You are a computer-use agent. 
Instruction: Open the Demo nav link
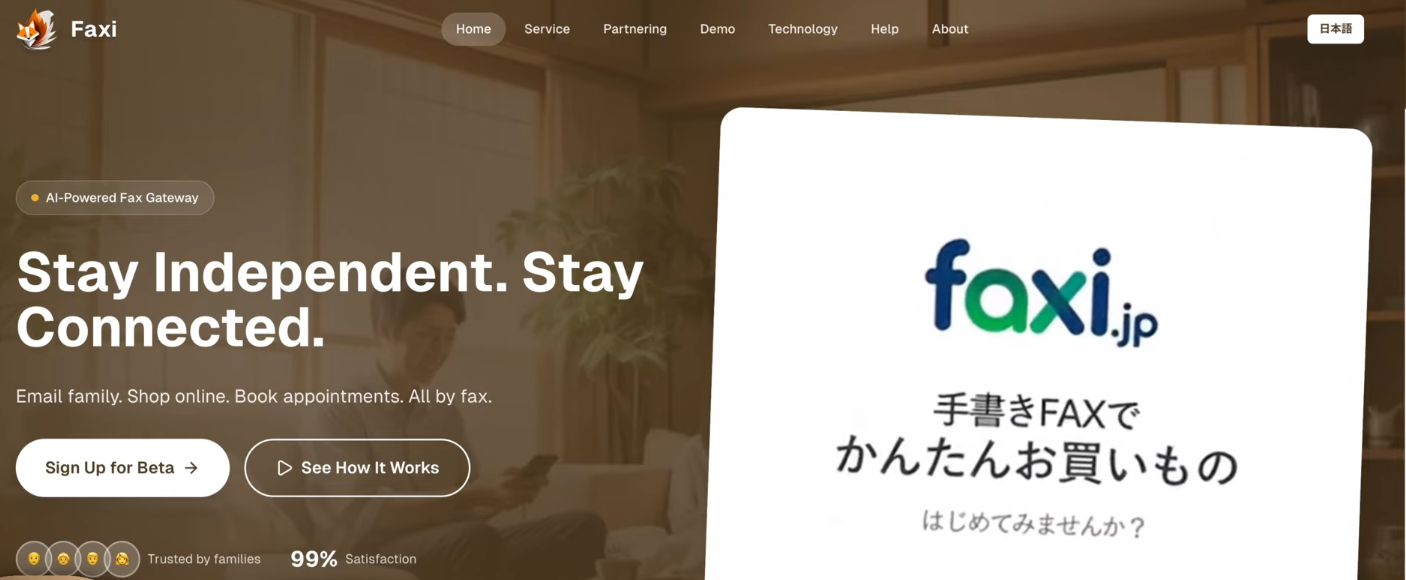(x=717, y=29)
